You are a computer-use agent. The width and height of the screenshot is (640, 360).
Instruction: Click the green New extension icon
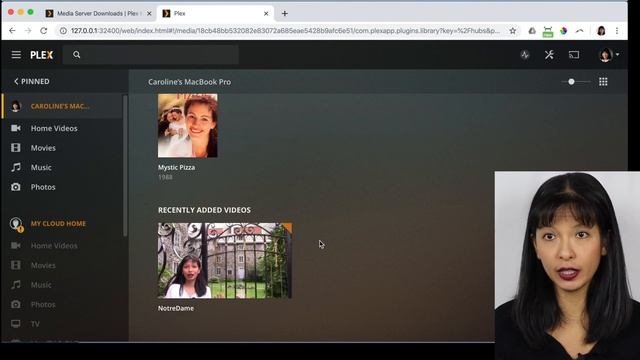click(548, 31)
